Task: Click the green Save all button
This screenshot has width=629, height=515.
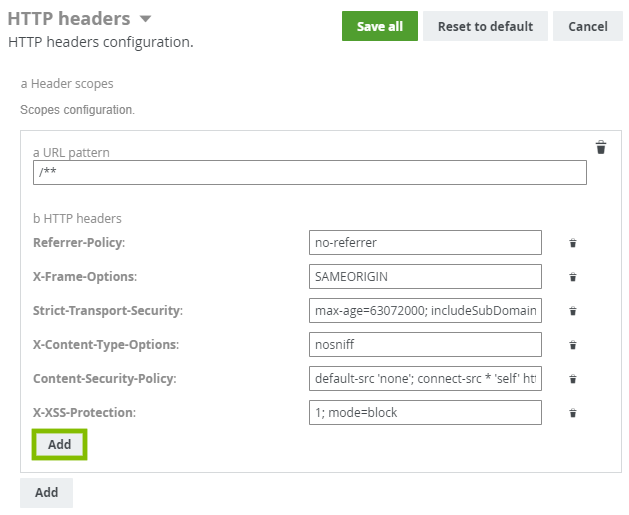Action: (379, 26)
